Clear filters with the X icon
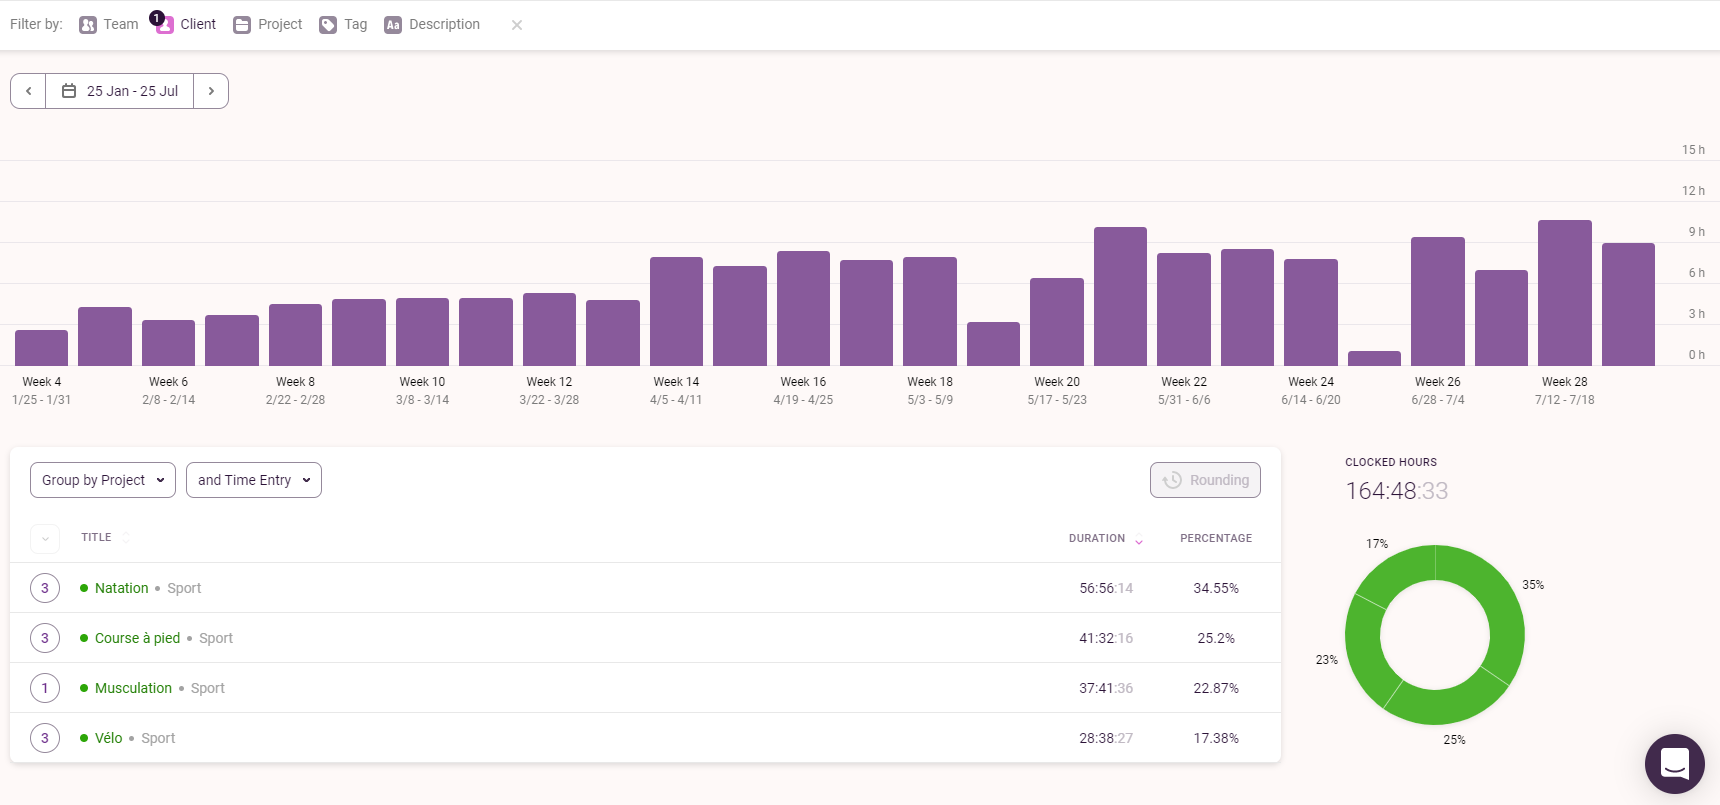 pos(517,25)
